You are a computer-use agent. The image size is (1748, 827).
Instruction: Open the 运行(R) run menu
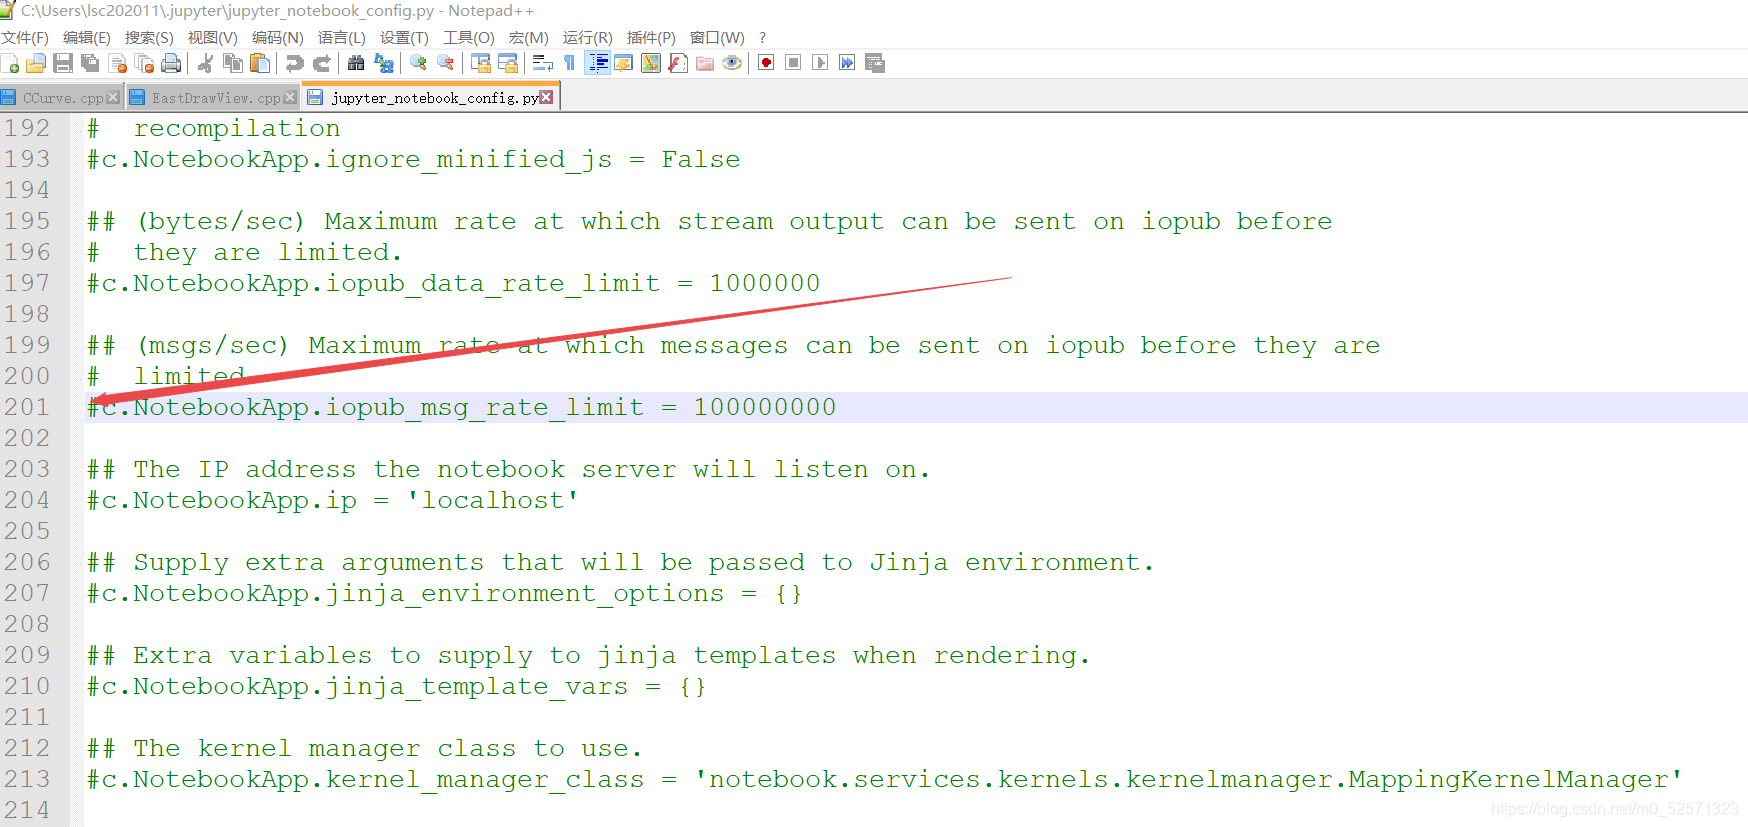coord(588,37)
